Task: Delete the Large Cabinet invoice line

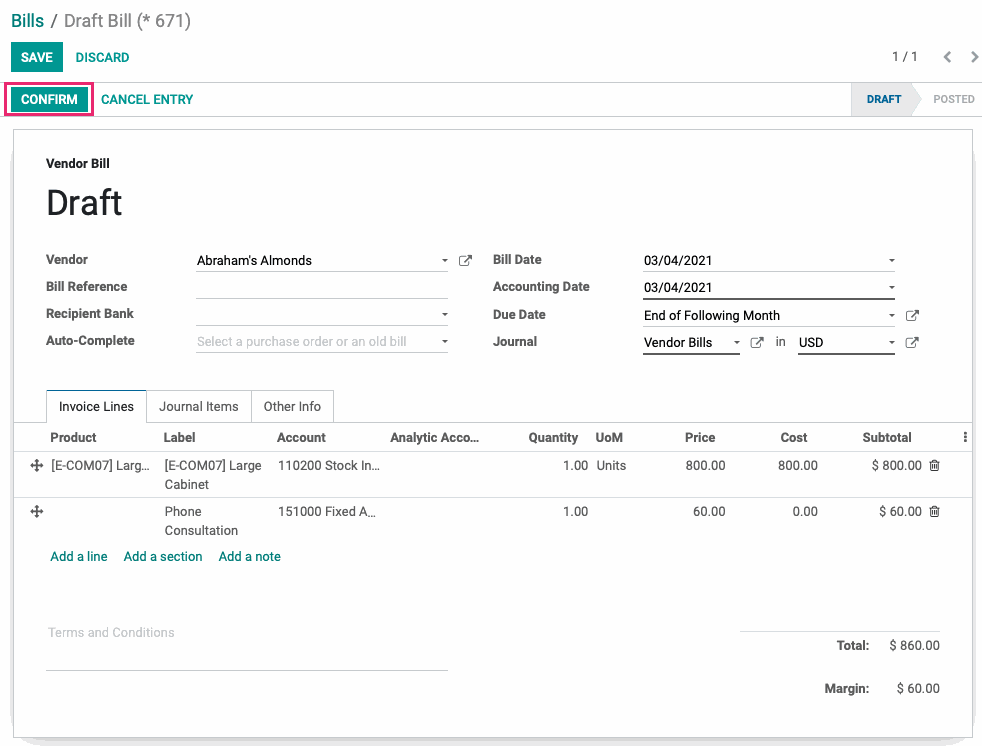Action: pyautogui.click(x=934, y=465)
